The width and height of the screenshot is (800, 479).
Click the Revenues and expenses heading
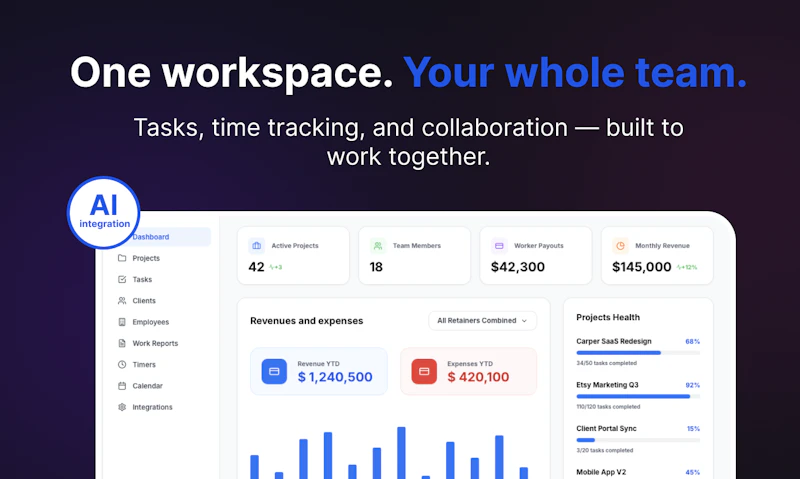[x=307, y=321]
